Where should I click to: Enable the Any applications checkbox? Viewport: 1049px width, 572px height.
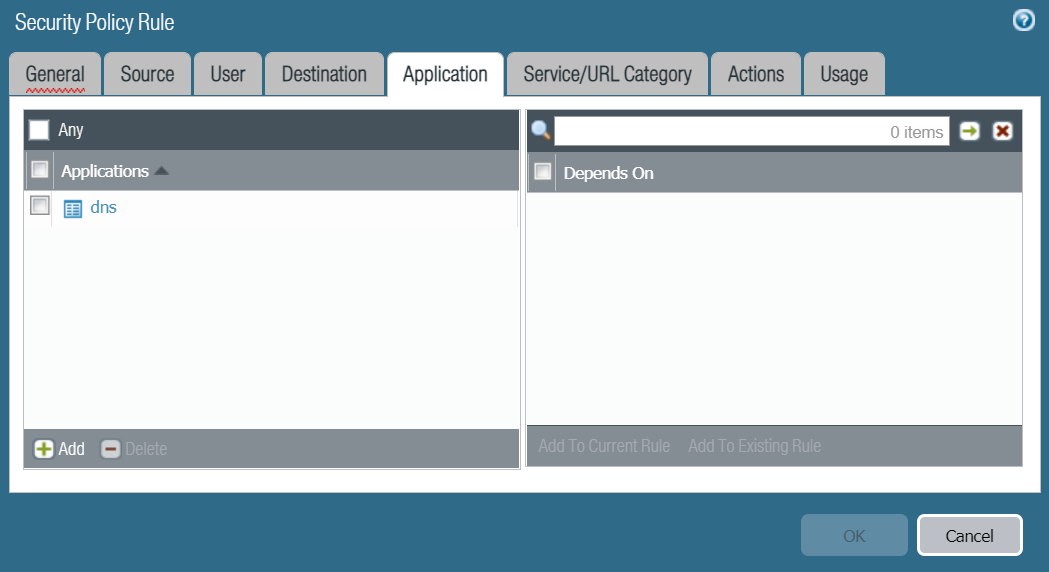click(x=39, y=130)
